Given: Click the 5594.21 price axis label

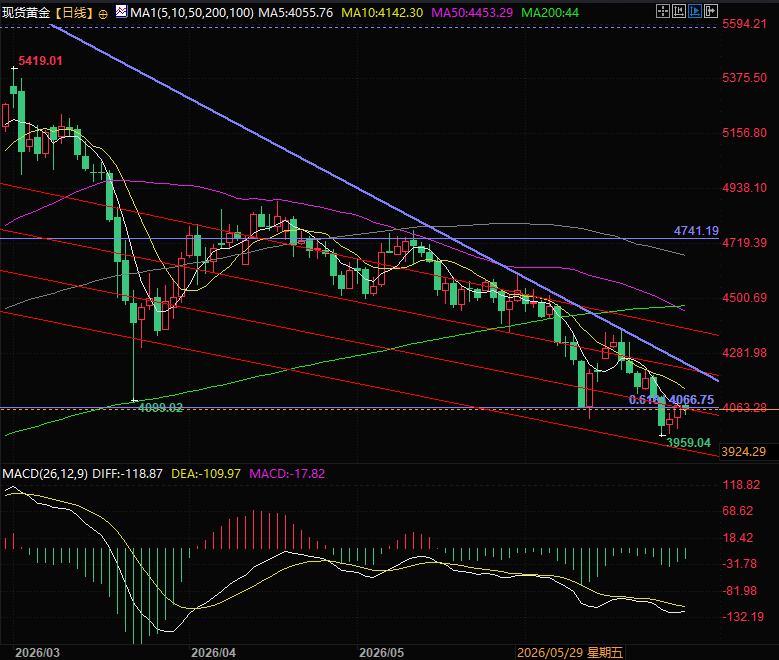Looking at the screenshot, I should pos(744,23).
